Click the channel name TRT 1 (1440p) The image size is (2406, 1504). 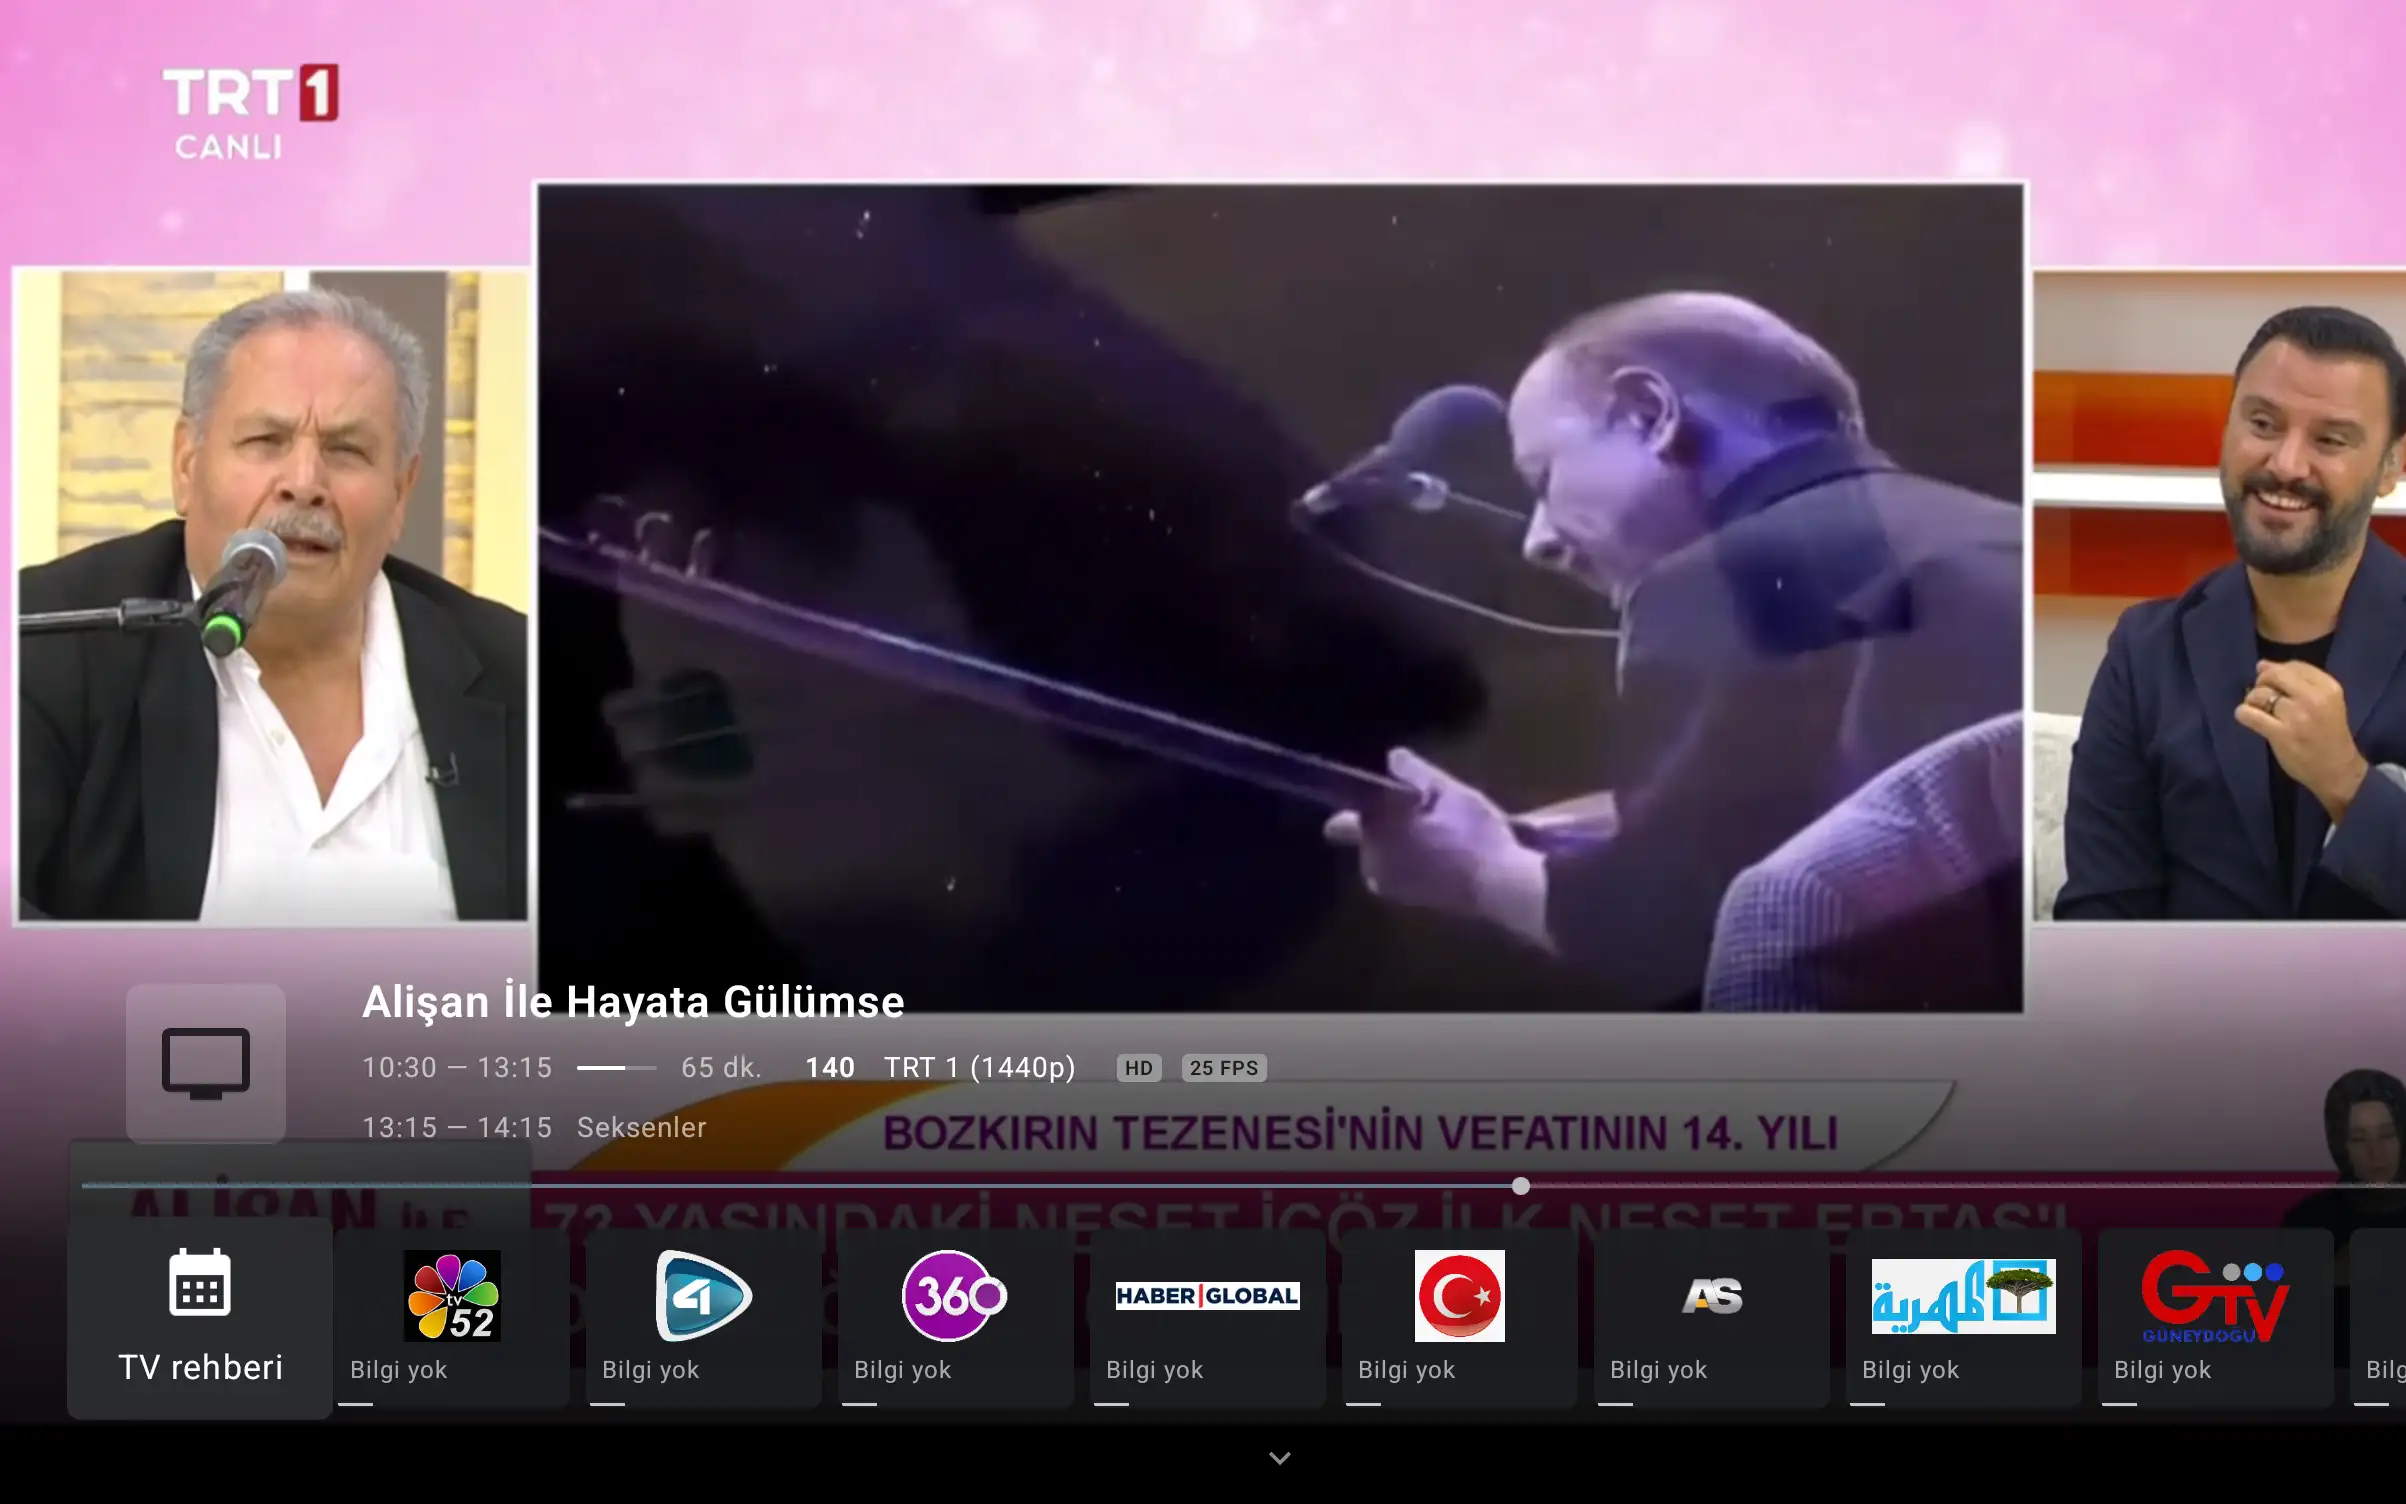point(980,1068)
